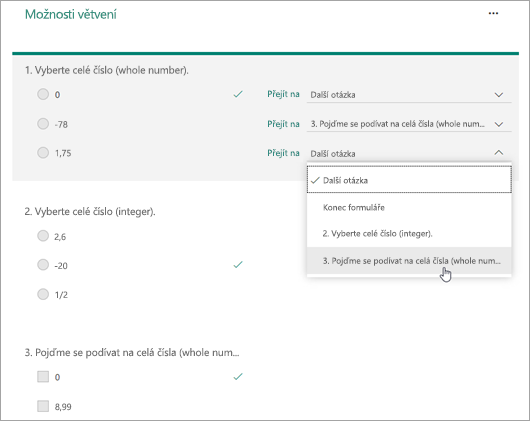Select radio option -78
The width and height of the screenshot is (530, 421).
[x=43, y=124]
